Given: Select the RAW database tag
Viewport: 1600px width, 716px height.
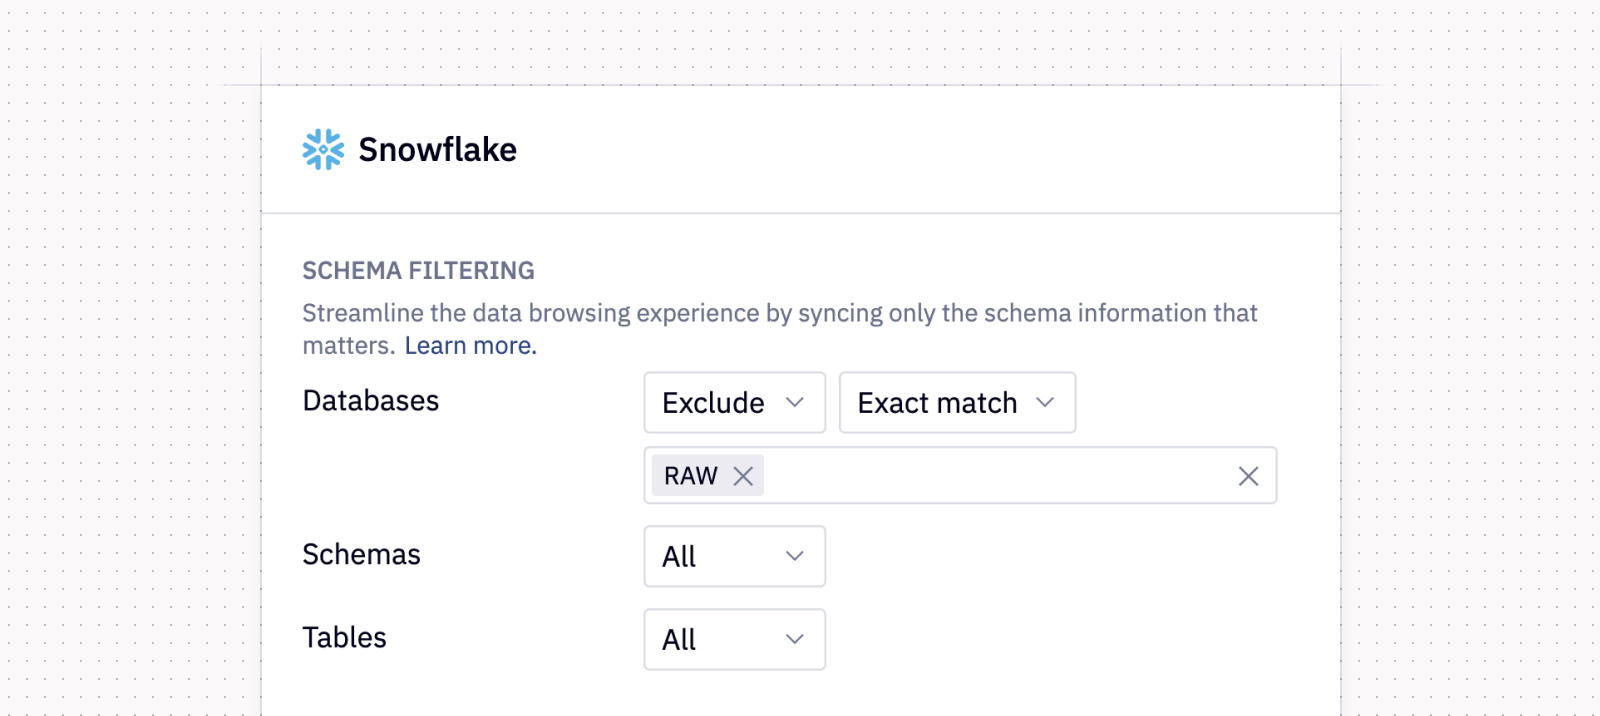Looking at the screenshot, I should click(x=690, y=476).
